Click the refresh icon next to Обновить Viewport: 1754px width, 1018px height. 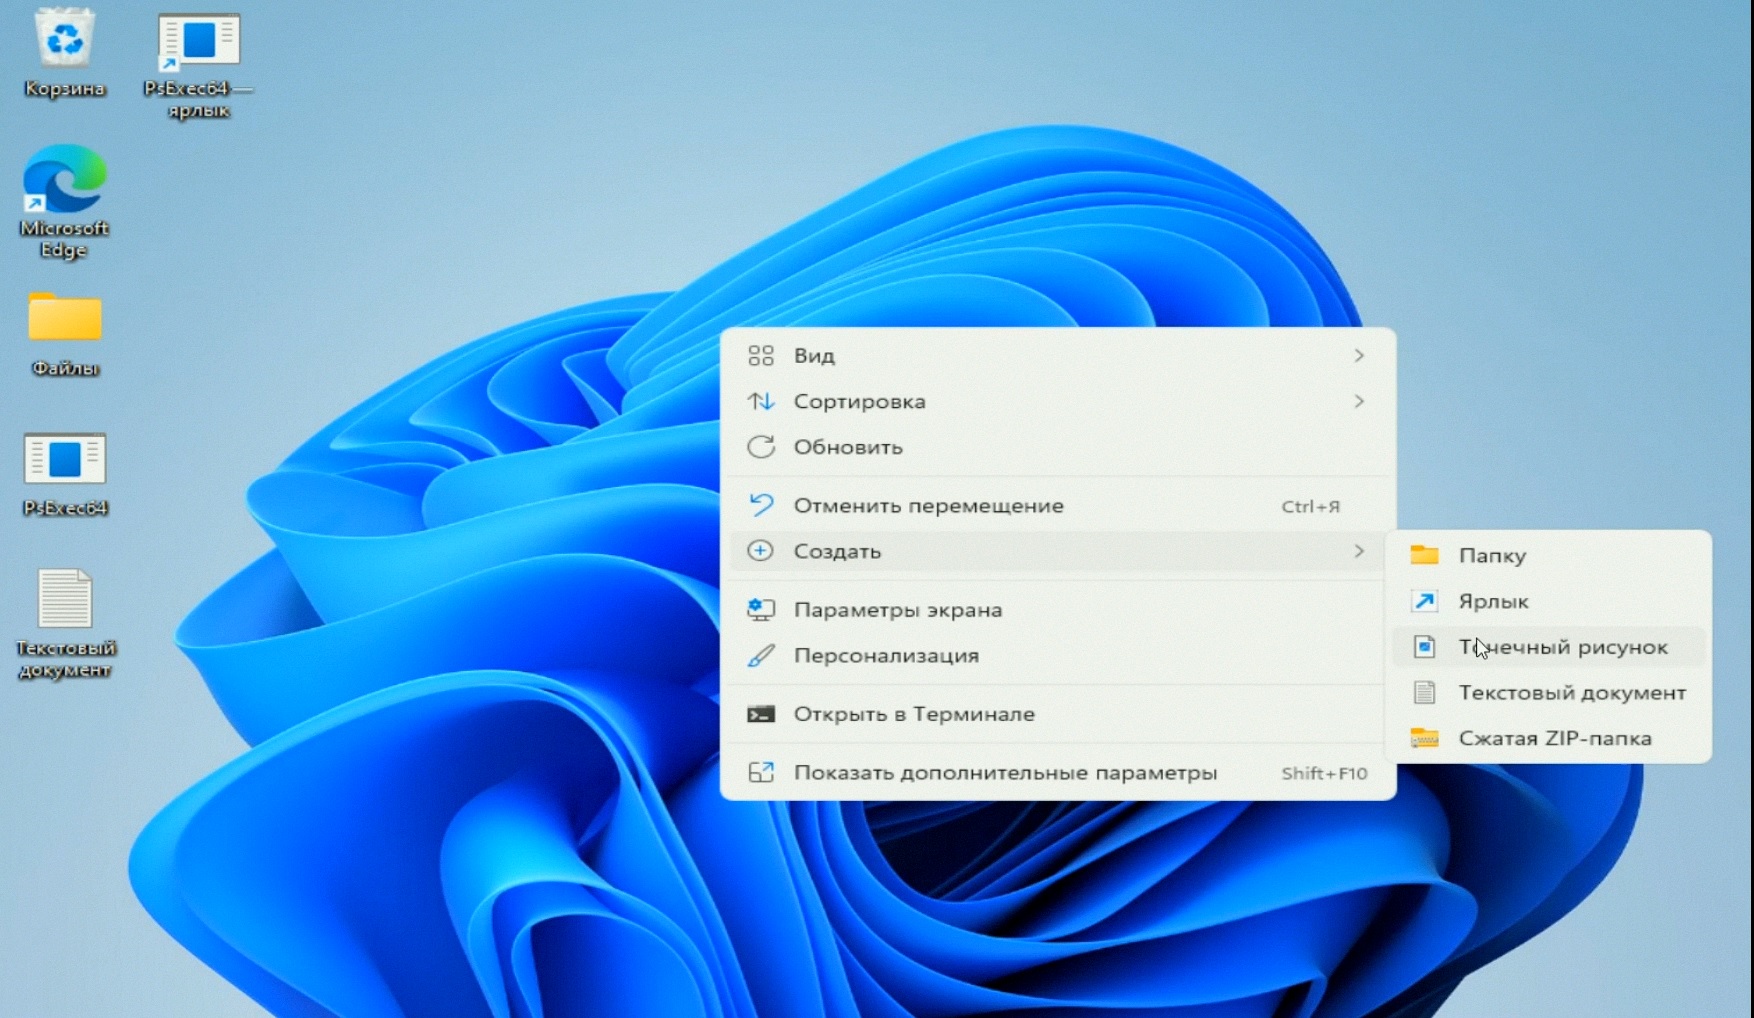[x=762, y=447]
